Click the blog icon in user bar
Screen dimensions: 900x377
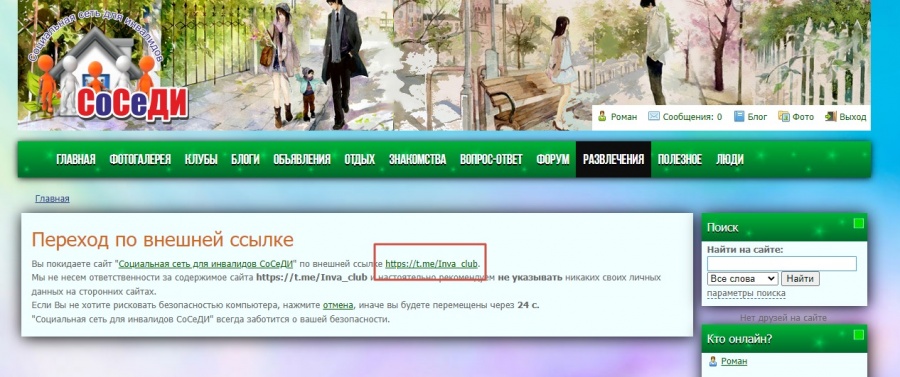tap(739, 116)
